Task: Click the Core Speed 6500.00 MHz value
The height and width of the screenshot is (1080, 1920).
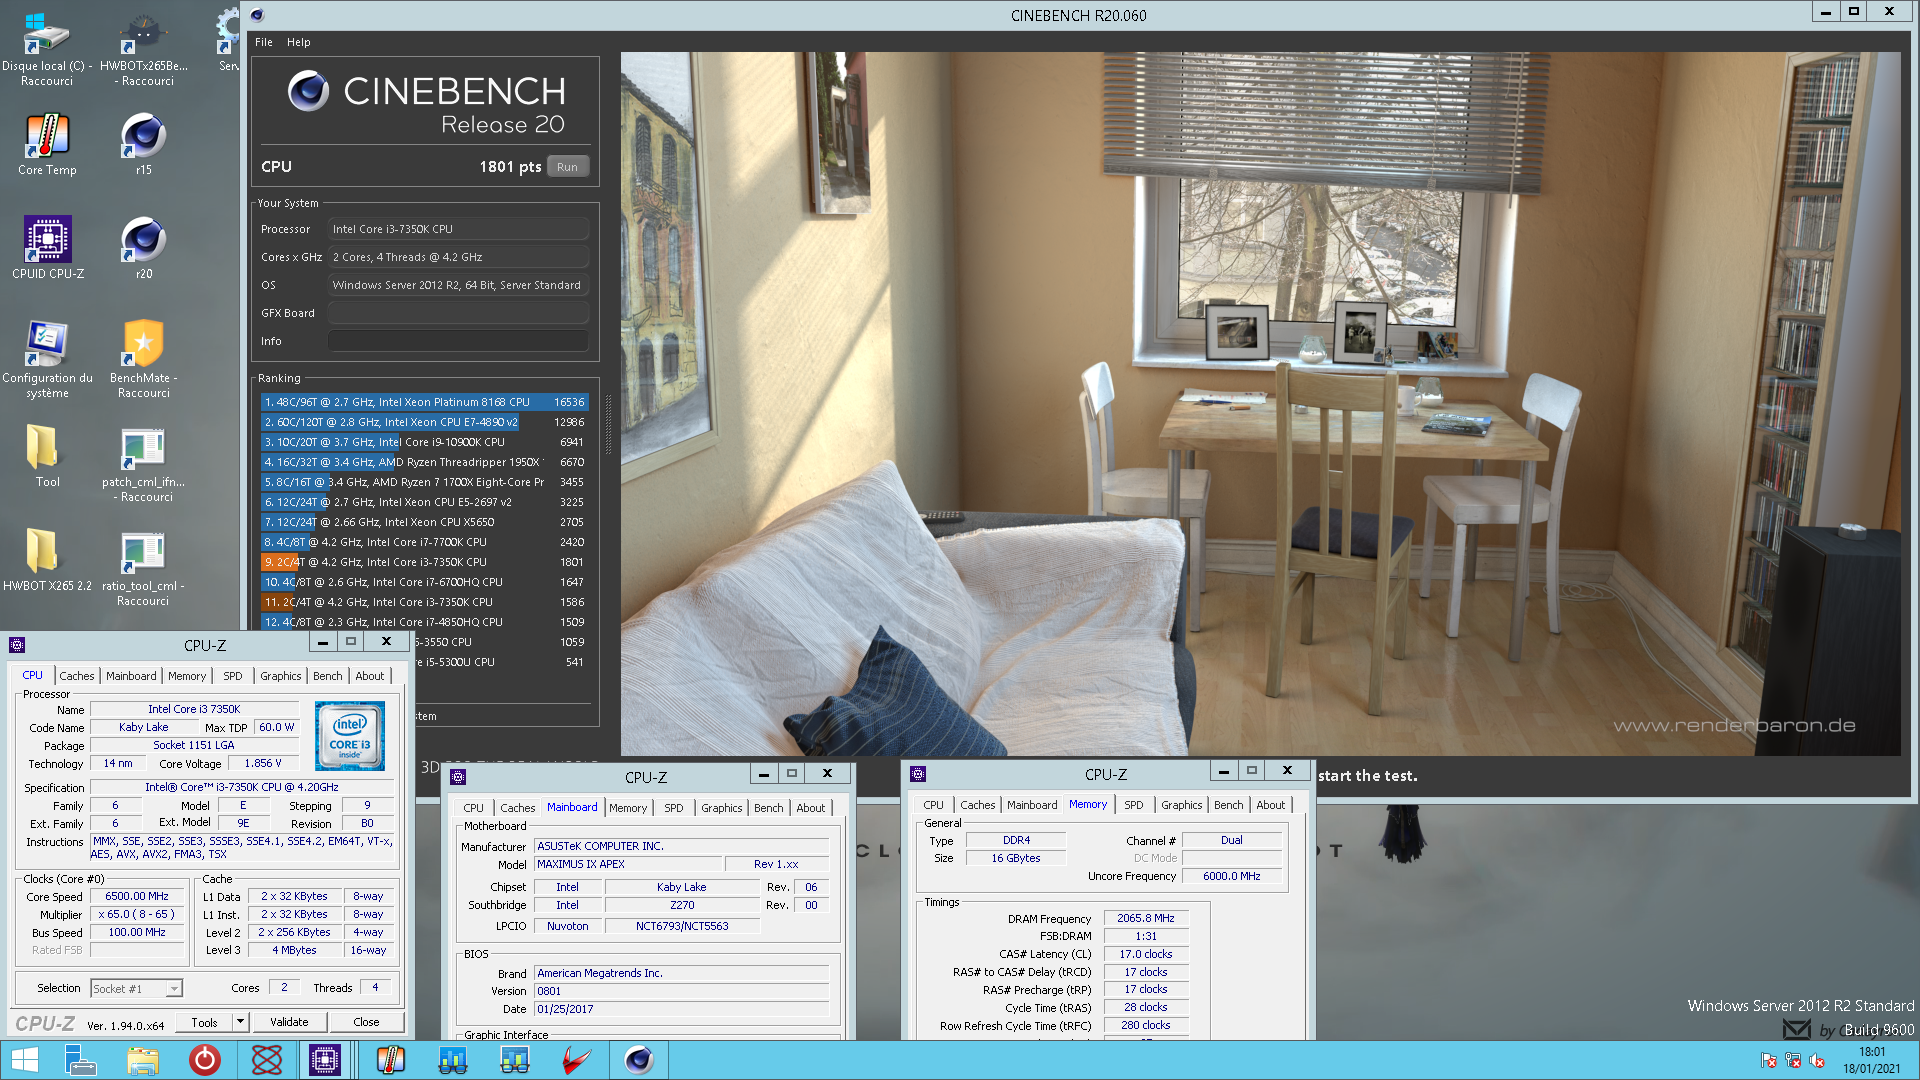Action: (x=137, y=896)
